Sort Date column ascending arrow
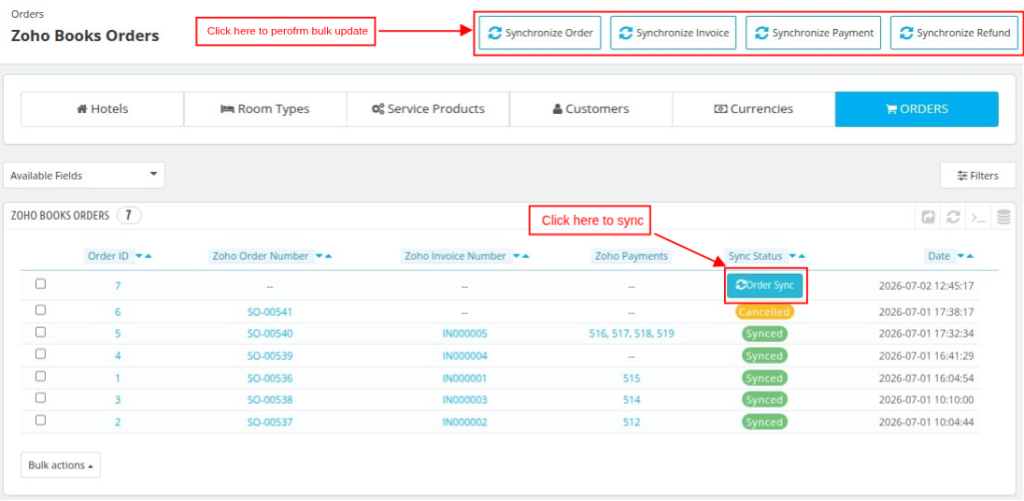1024x501 pixels. tap(970, 256)
